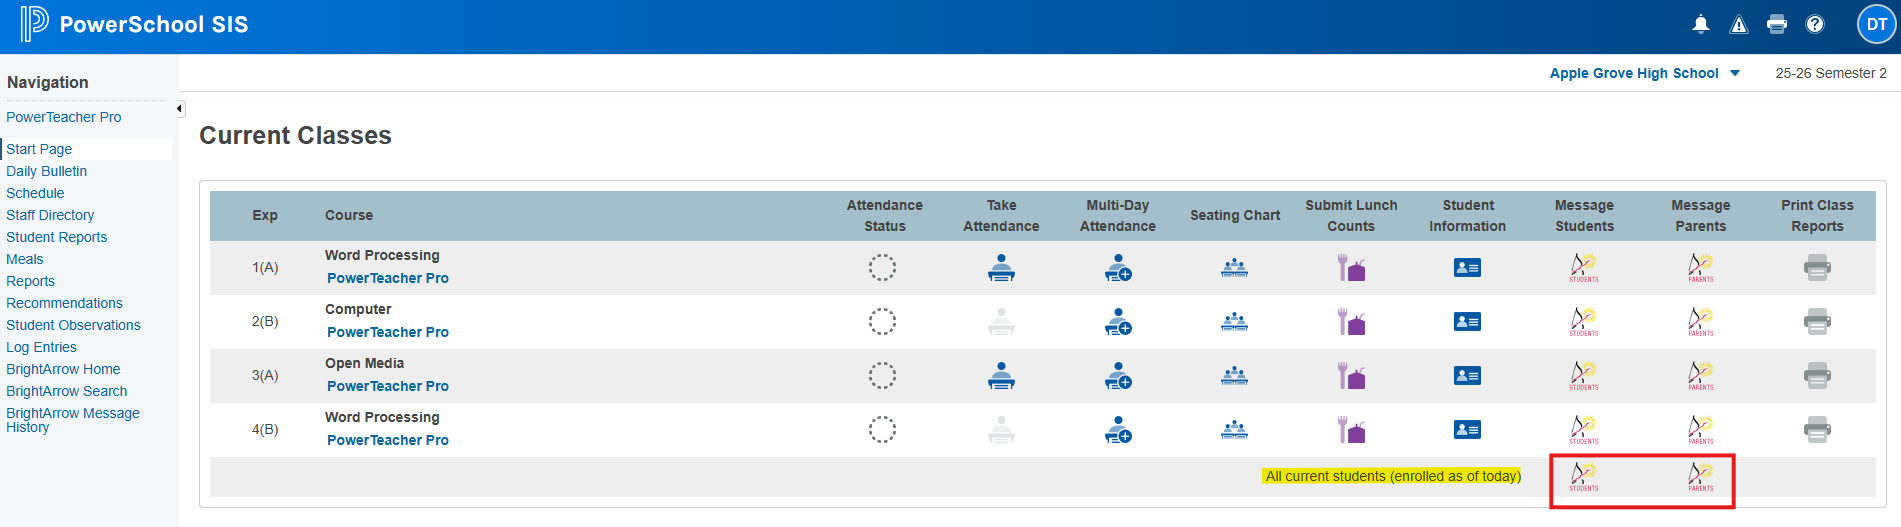Open multi-day attendance for 2(B) Computer

pyautogui.click(x=1118, y=322)
